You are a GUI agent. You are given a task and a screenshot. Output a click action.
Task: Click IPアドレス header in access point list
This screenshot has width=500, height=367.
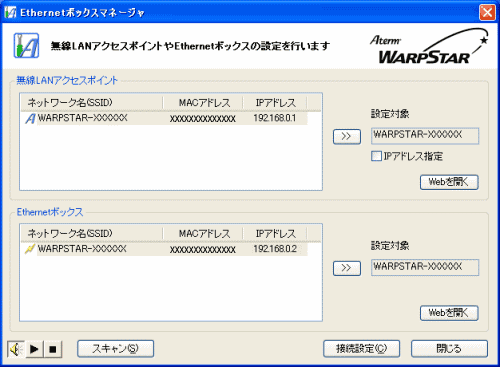tap(275, 103)
